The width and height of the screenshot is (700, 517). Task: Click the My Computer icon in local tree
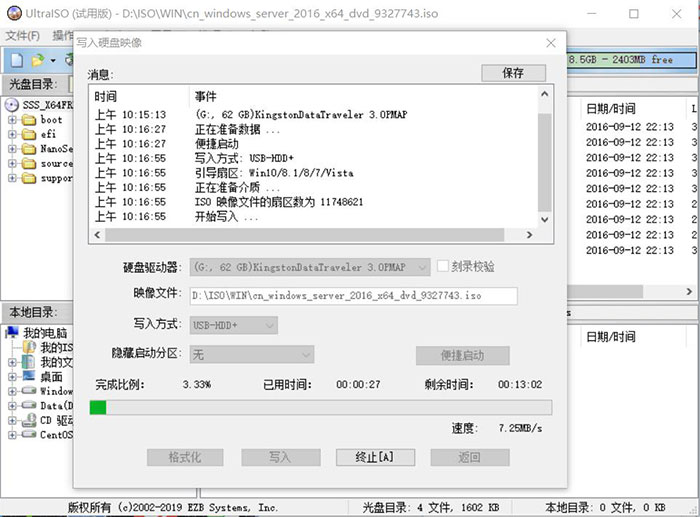12,332
